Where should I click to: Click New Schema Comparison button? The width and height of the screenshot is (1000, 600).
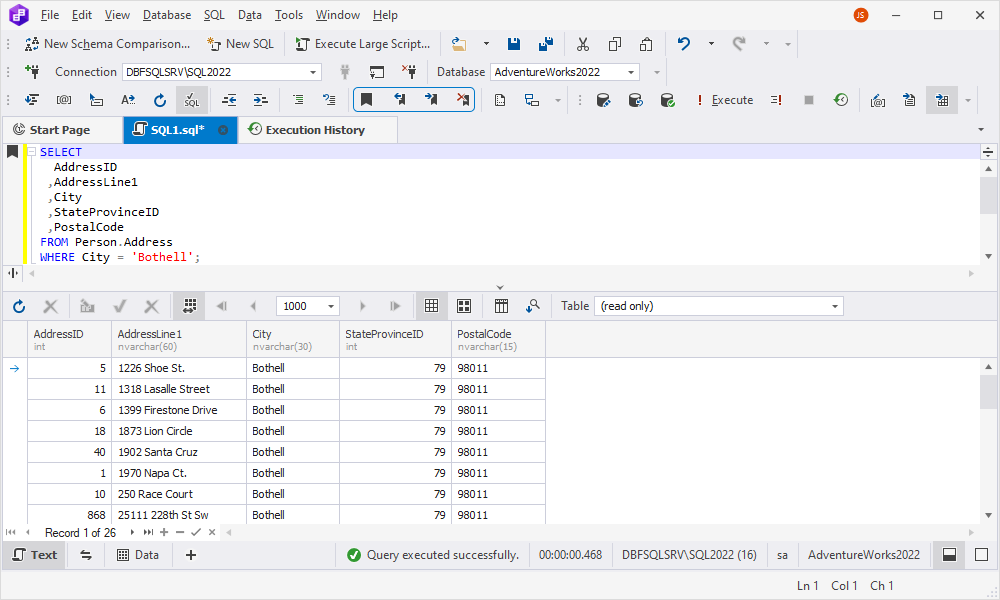(x=107, y=44)
